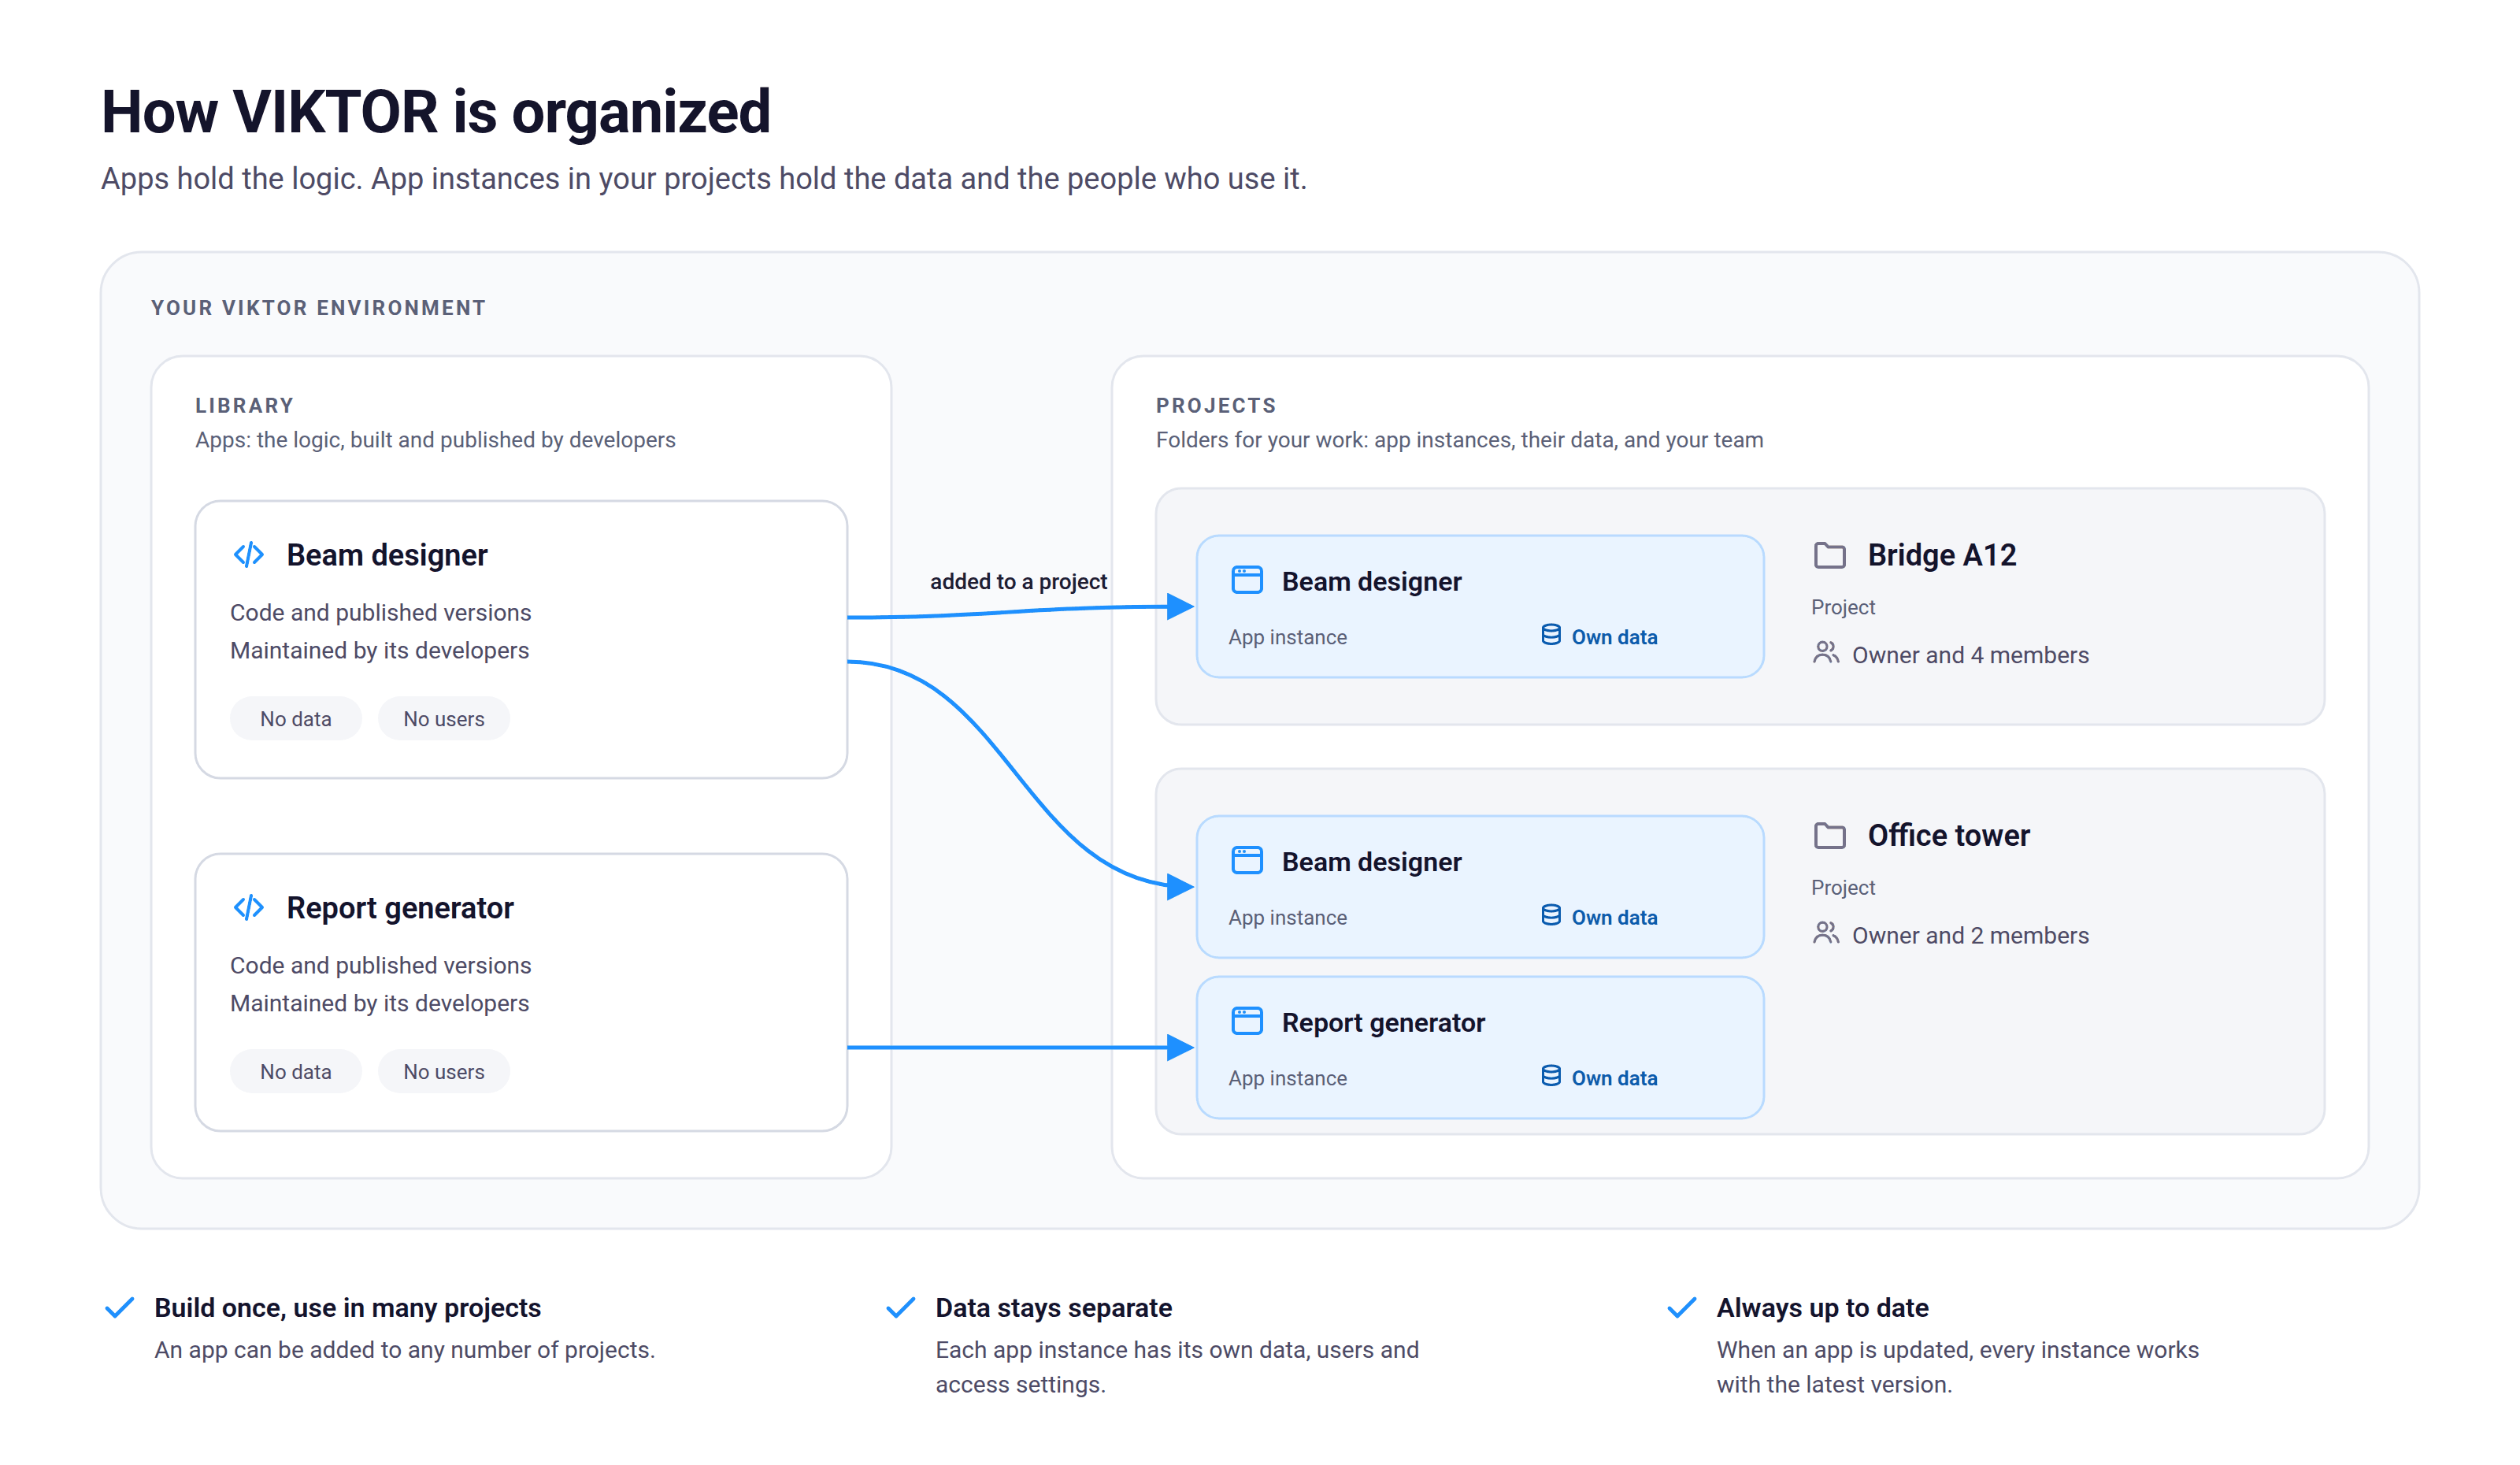The height and width of the screenshot is (1465, 2520).
Task: Click the added to a project label
Action: (1018, 582)
